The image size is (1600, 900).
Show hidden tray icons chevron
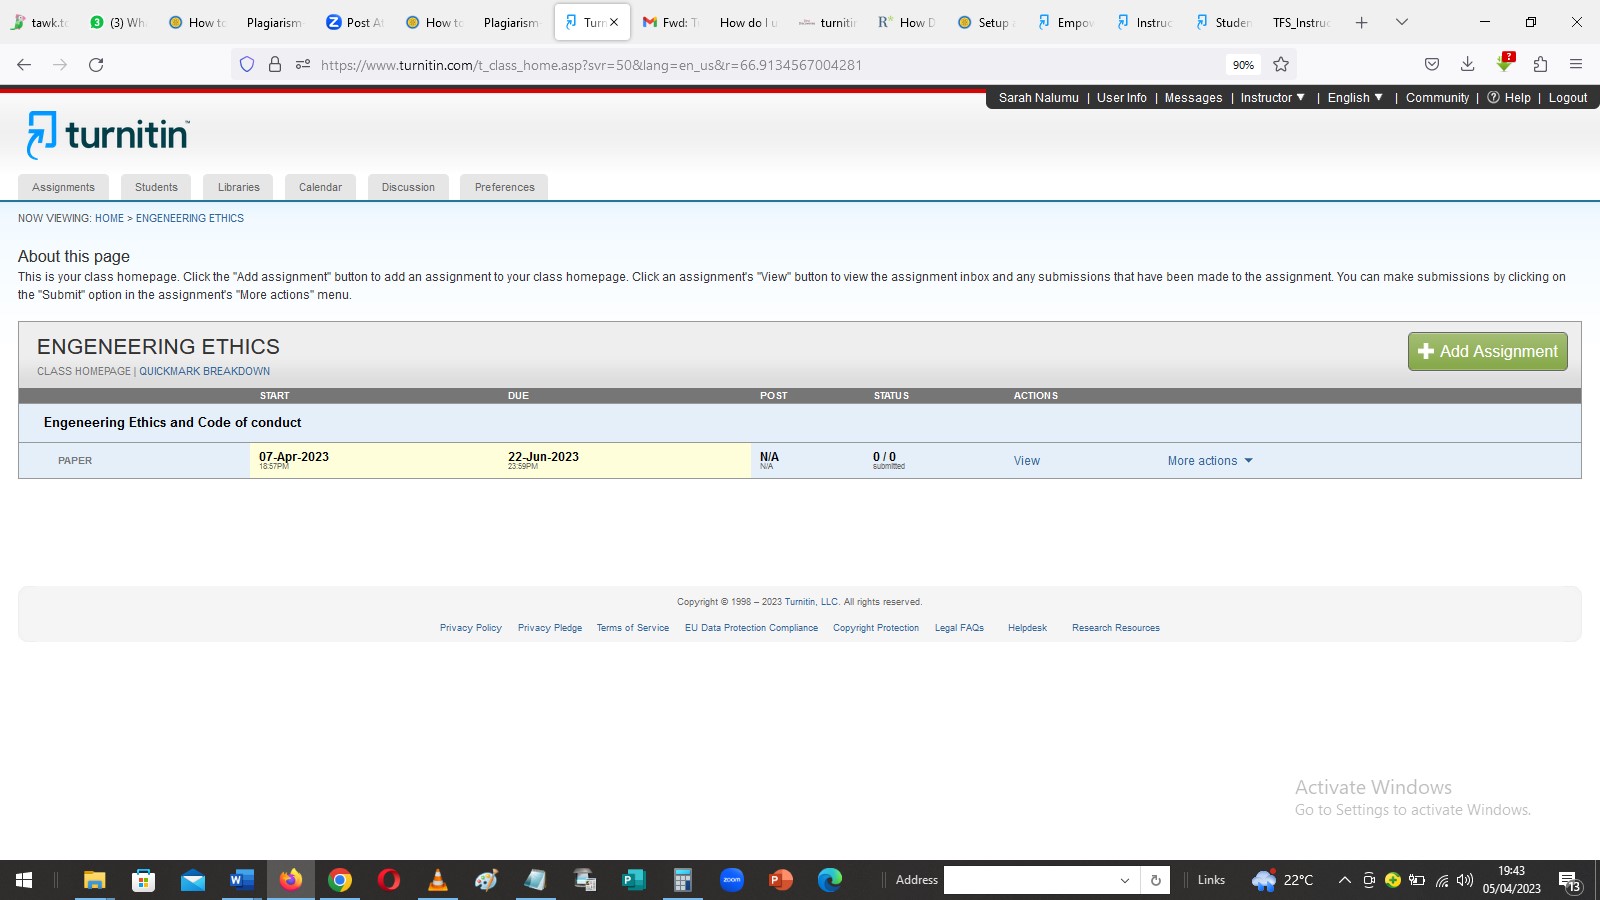(x=1345, y=880)
